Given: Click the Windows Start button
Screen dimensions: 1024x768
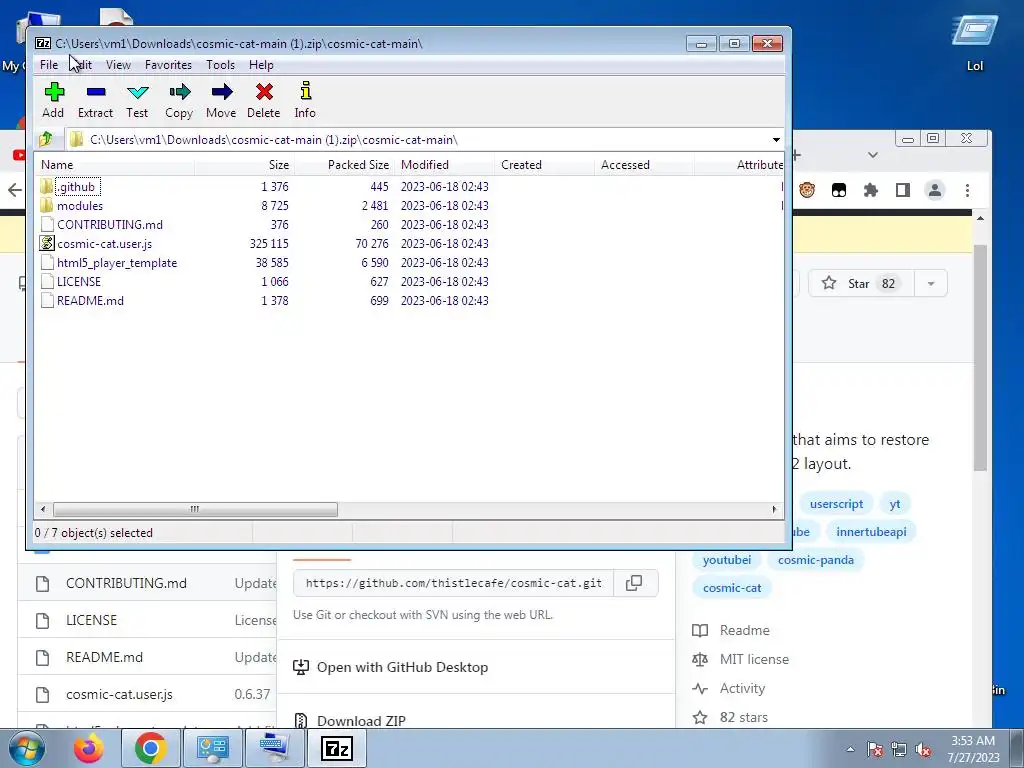Looking at the screenshot, I should [x=26, y=748].
